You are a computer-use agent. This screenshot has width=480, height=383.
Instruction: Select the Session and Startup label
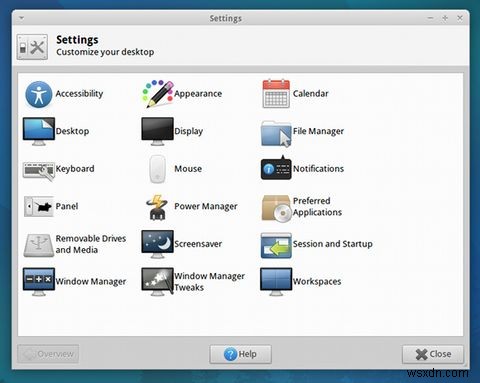click(333, 244)
